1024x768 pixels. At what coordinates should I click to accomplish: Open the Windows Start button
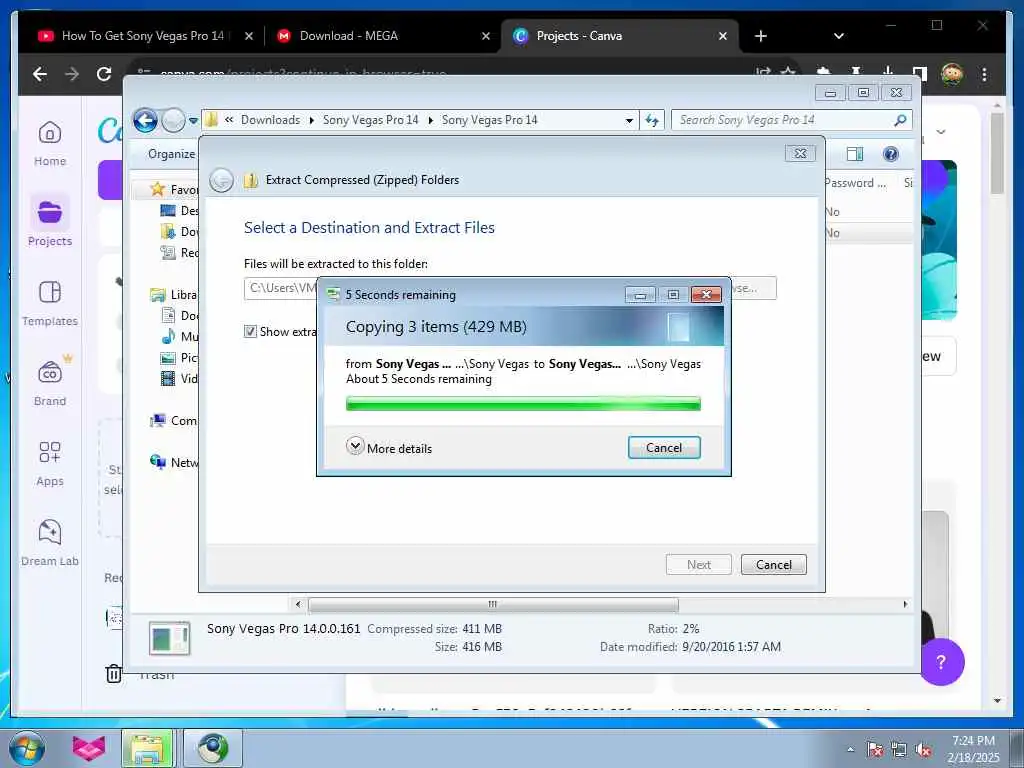(x=27, y=748)
